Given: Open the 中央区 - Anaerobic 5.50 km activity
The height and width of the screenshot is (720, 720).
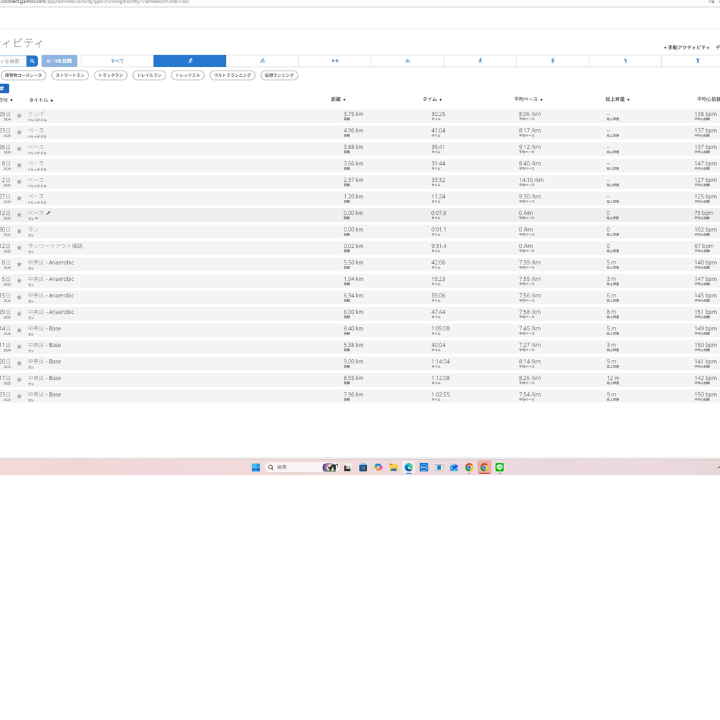Looking at the screenshot, I should click(x=51, y=262).
